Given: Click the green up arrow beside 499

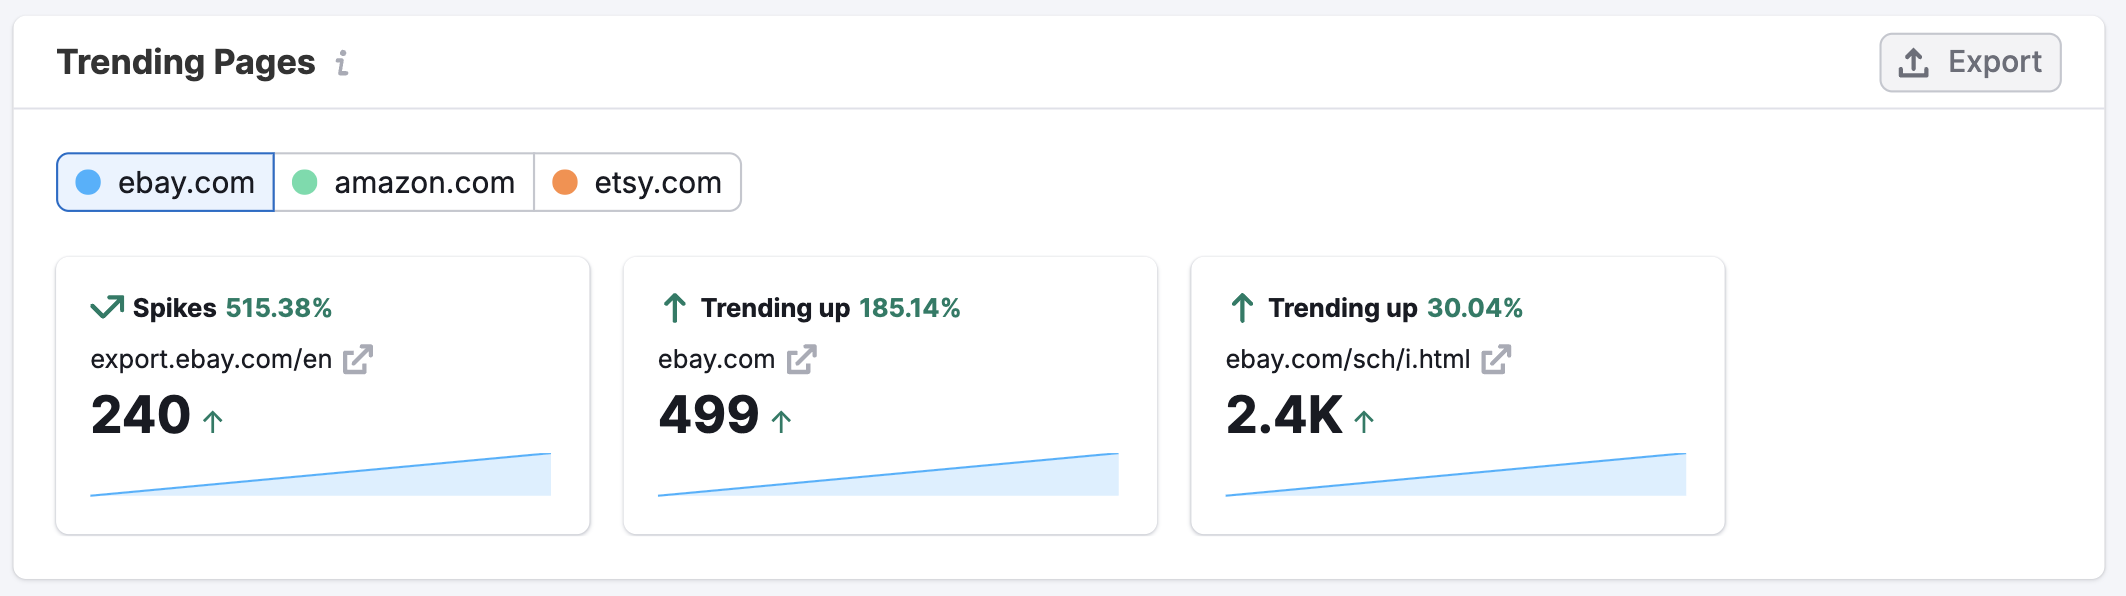Looking at the screenshot, I should pyautogui.click(x=782, y=422).
